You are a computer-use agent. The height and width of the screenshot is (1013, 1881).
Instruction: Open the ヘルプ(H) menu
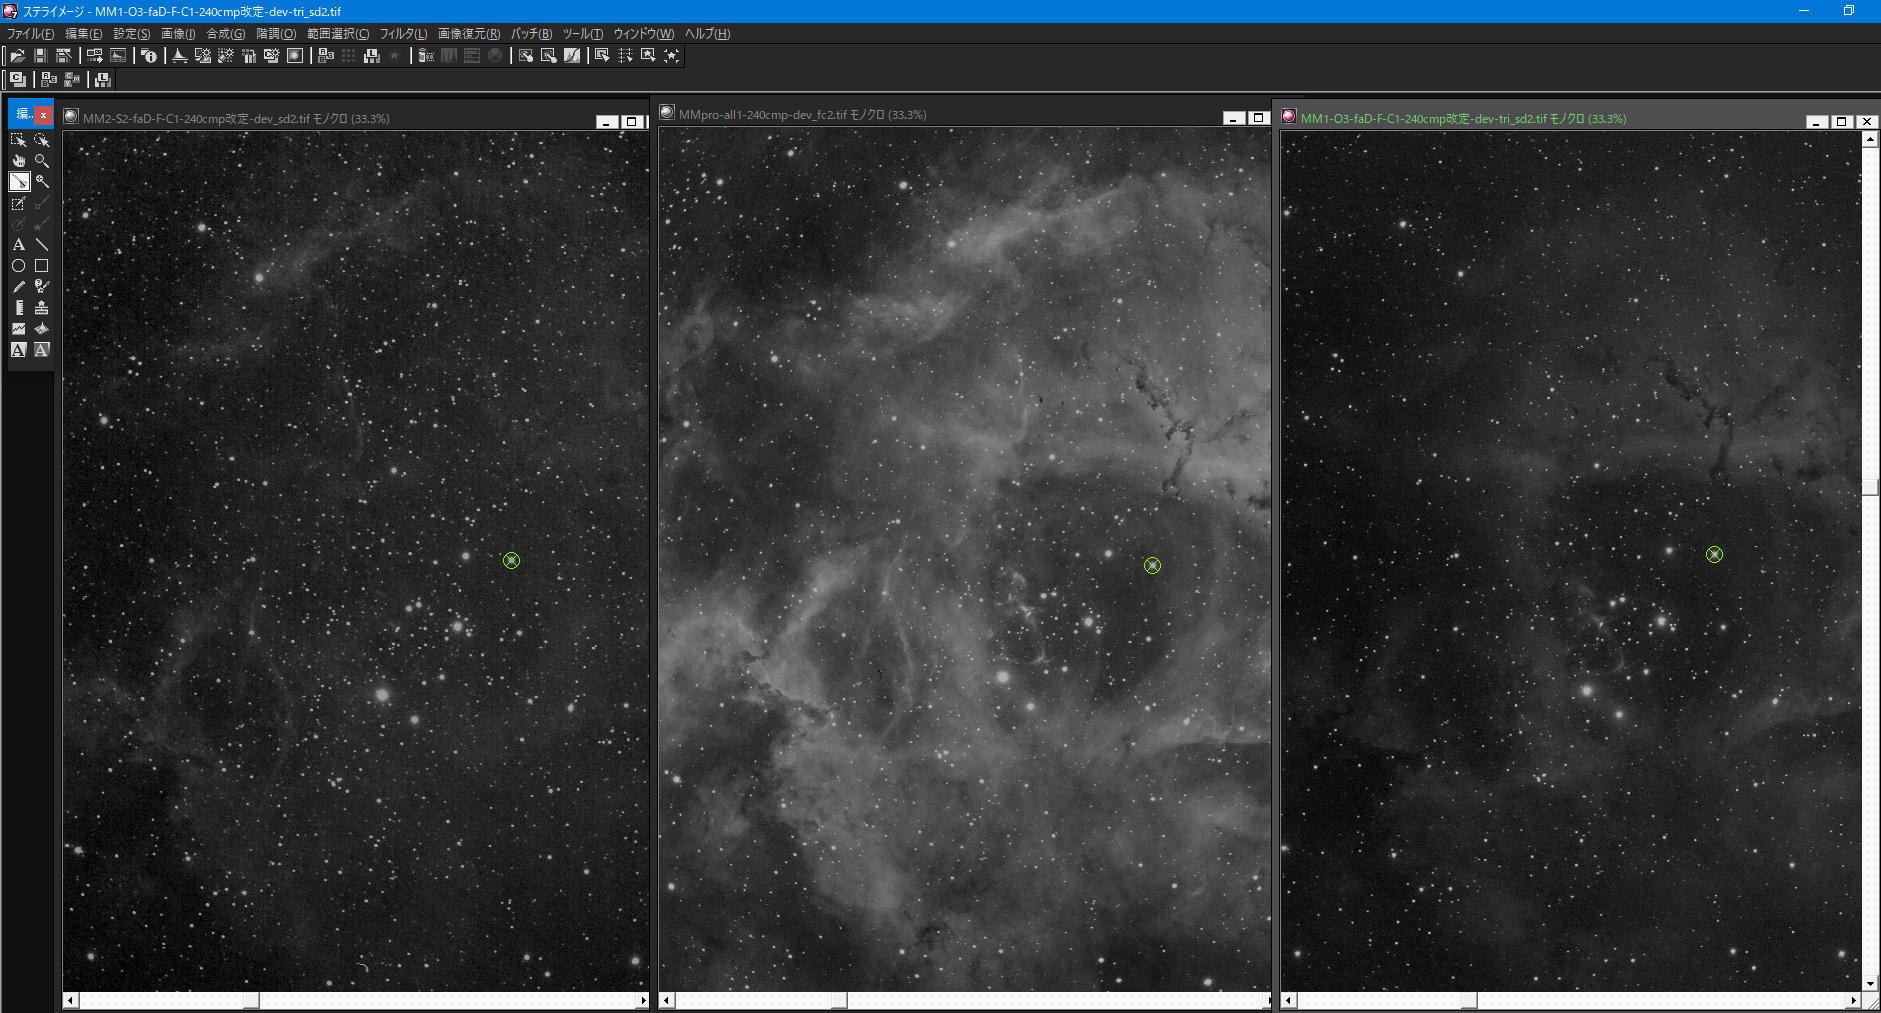707,34
